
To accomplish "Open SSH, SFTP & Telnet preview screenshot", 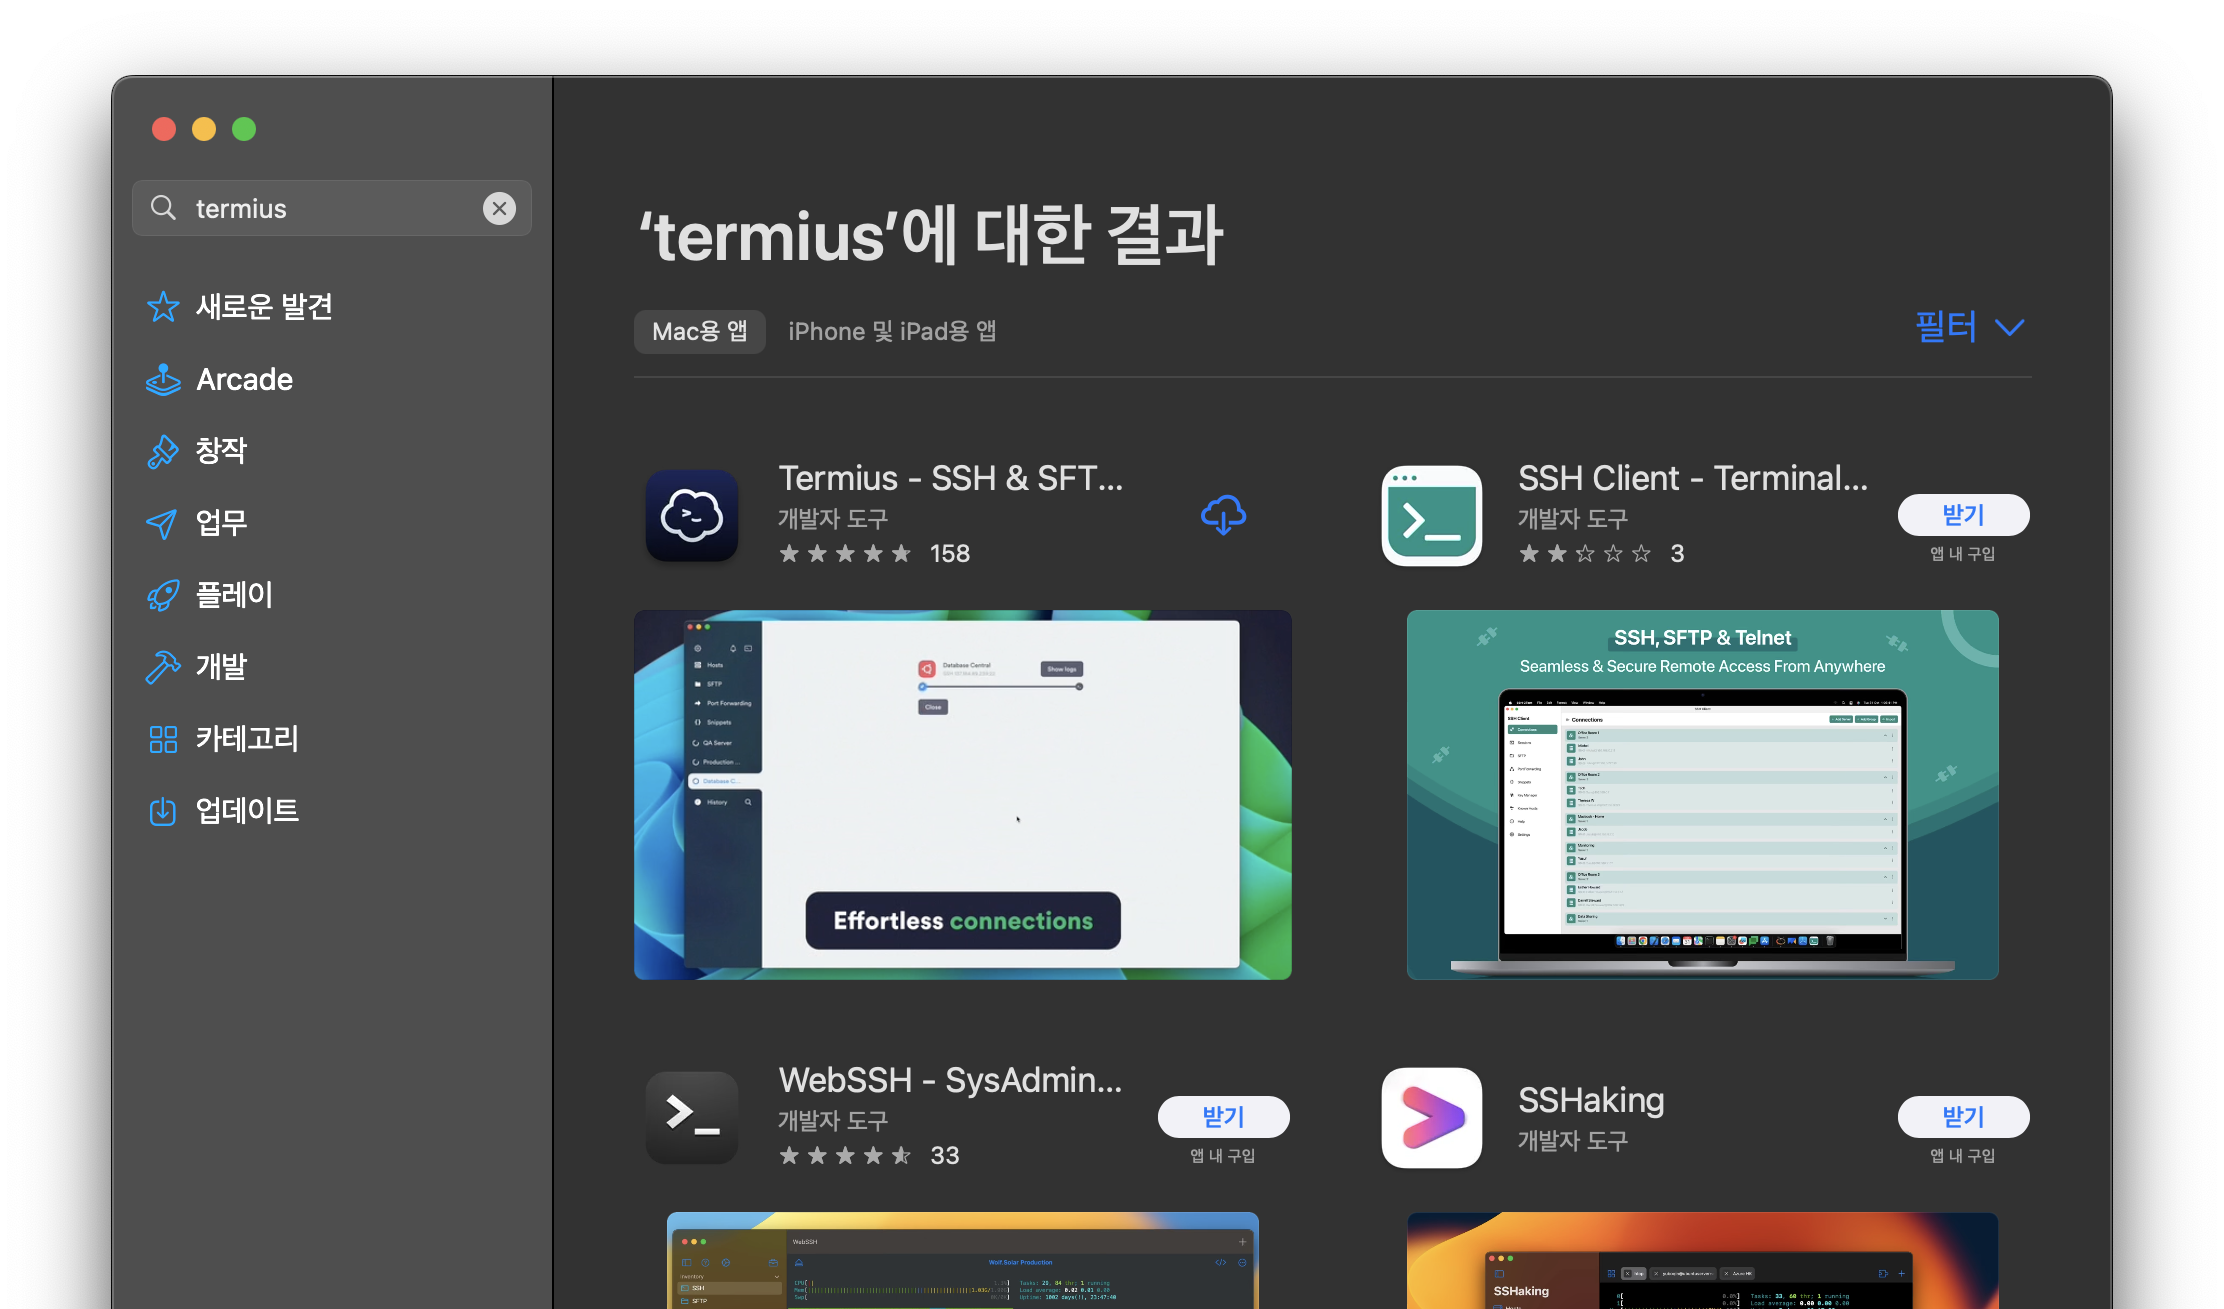I will (x=1702, y=795).
